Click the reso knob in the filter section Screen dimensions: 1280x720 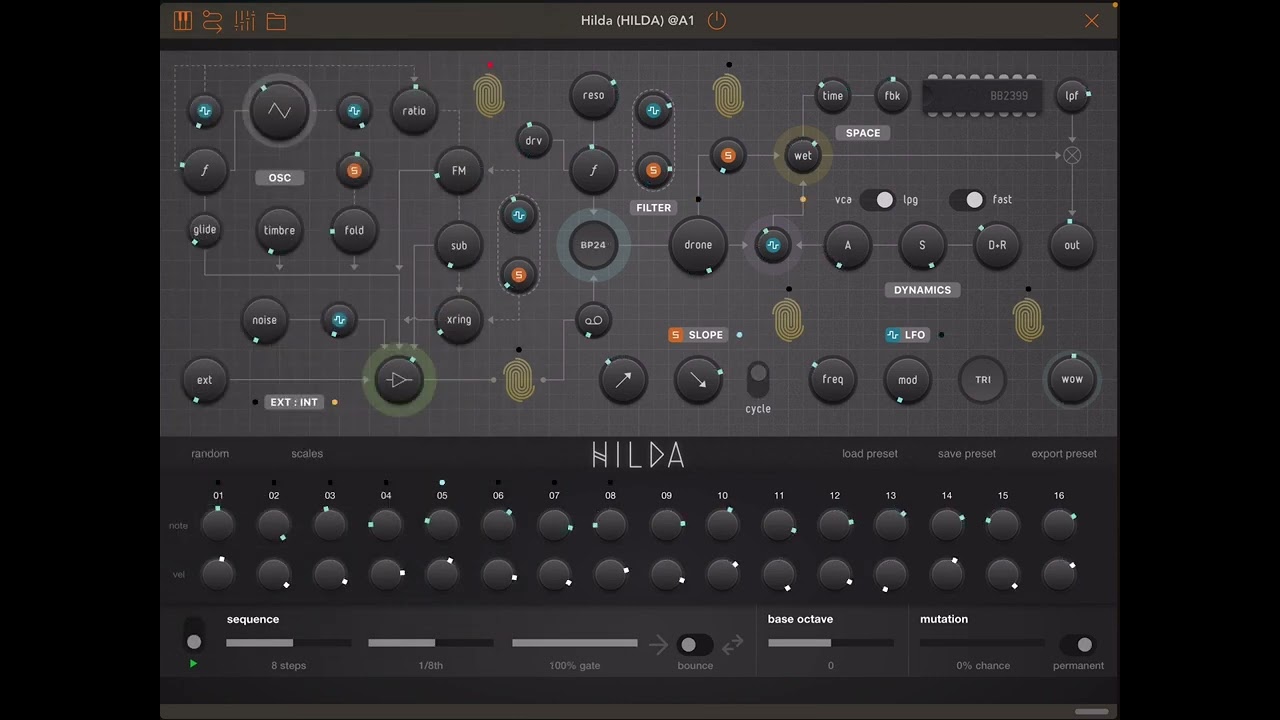click(x=593, y=96)
